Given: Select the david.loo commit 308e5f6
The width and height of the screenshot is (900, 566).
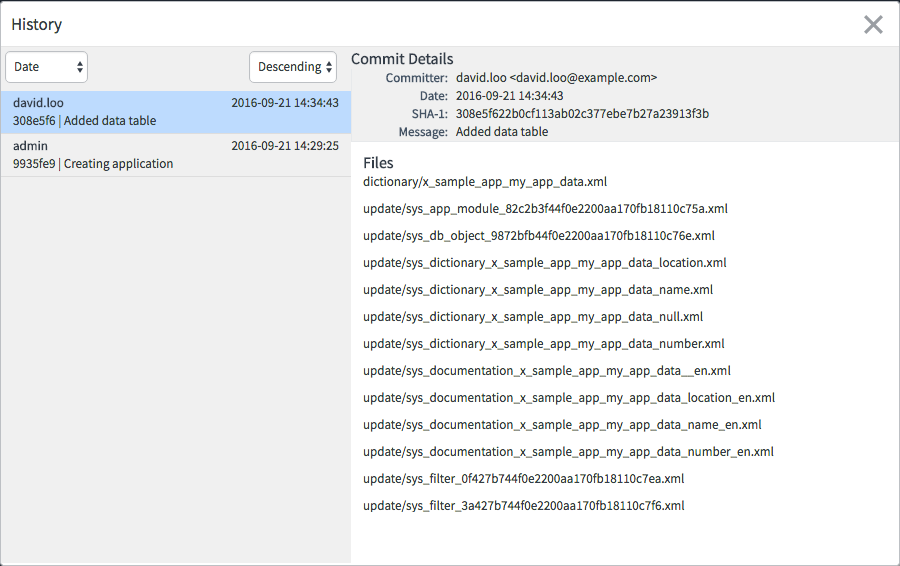Looking at the screenshot, I should pyautogui.click(x=176, y=112).
